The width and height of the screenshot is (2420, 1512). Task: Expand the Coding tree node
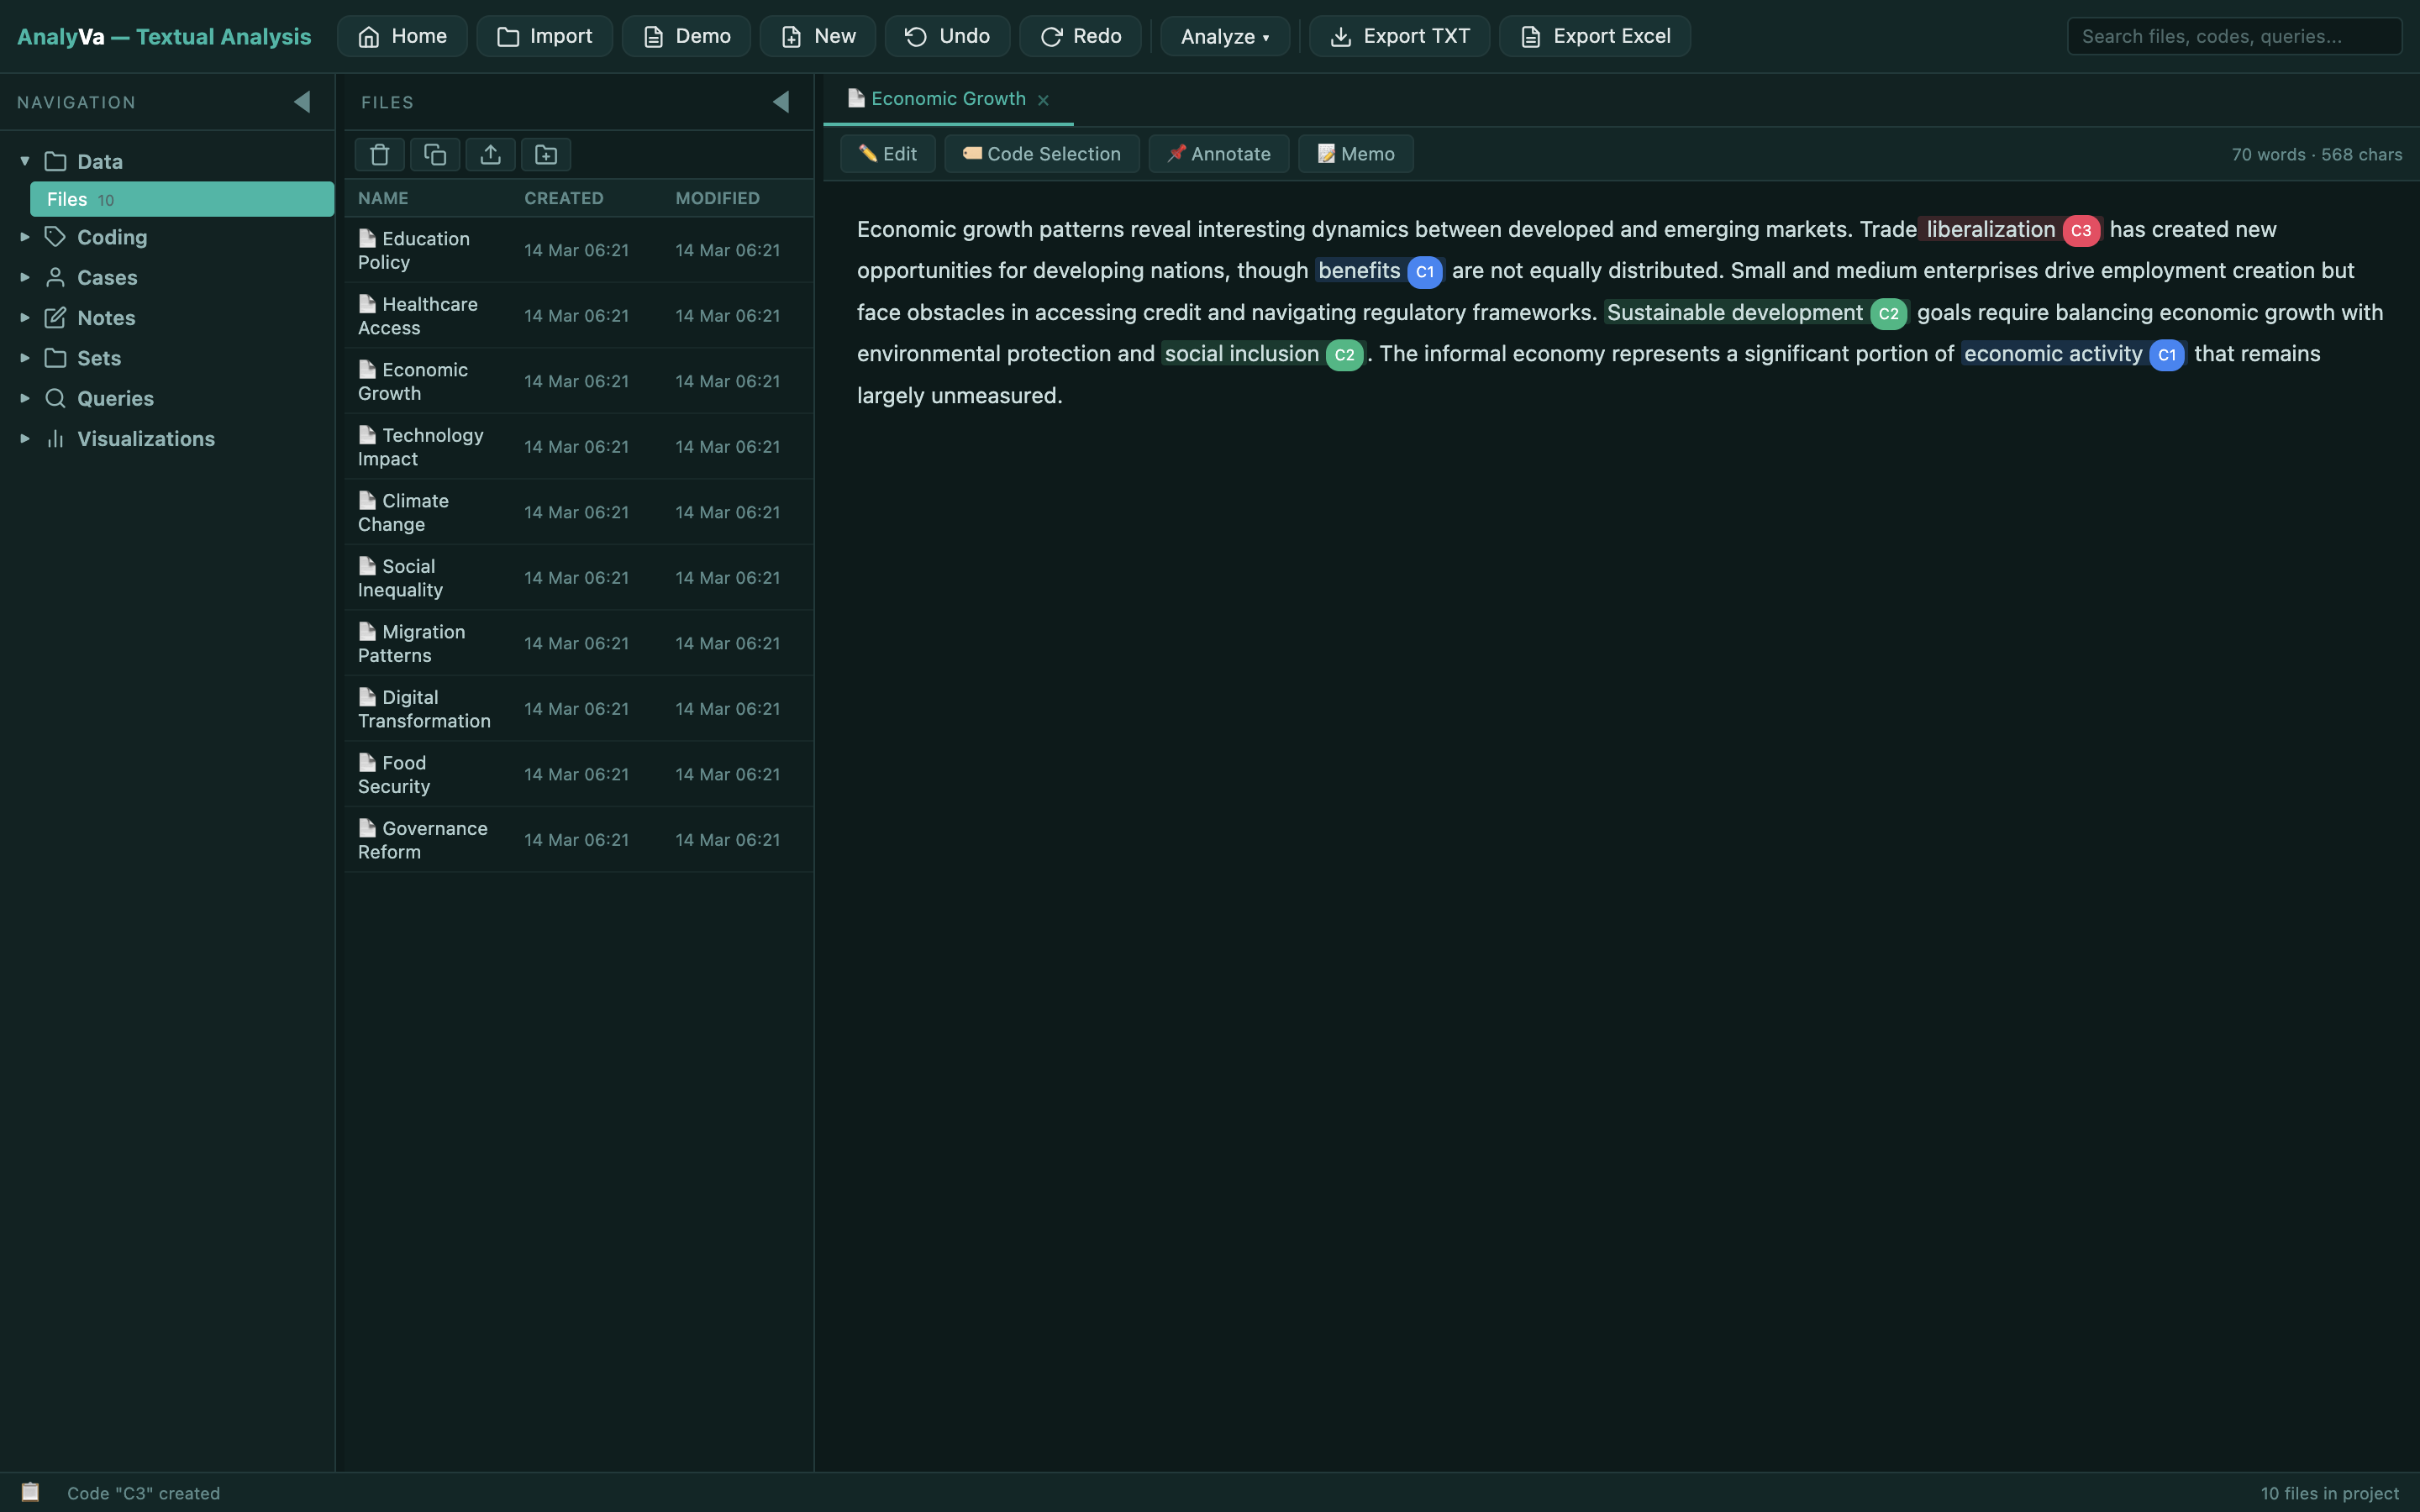(x=25, y=237)
